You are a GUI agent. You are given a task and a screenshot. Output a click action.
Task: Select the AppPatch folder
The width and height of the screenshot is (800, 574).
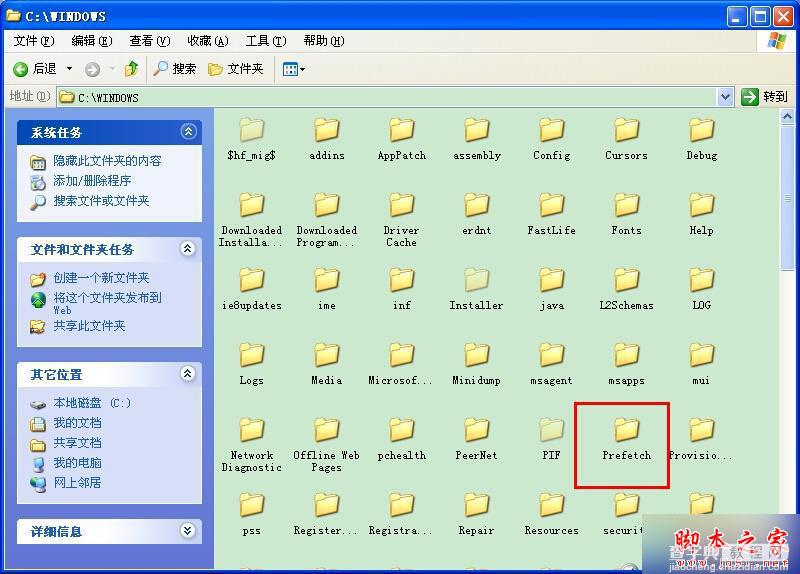(x=402, y=139)
